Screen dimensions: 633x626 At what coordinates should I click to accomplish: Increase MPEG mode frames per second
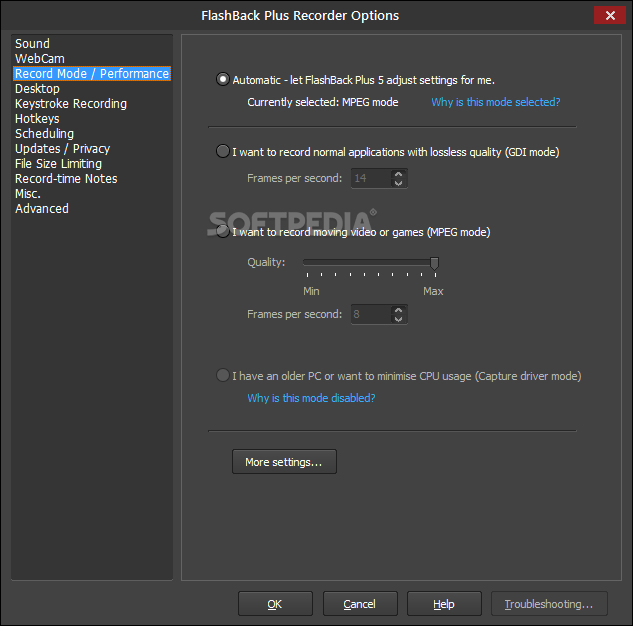pyautogui.click(x=398, y=310)
